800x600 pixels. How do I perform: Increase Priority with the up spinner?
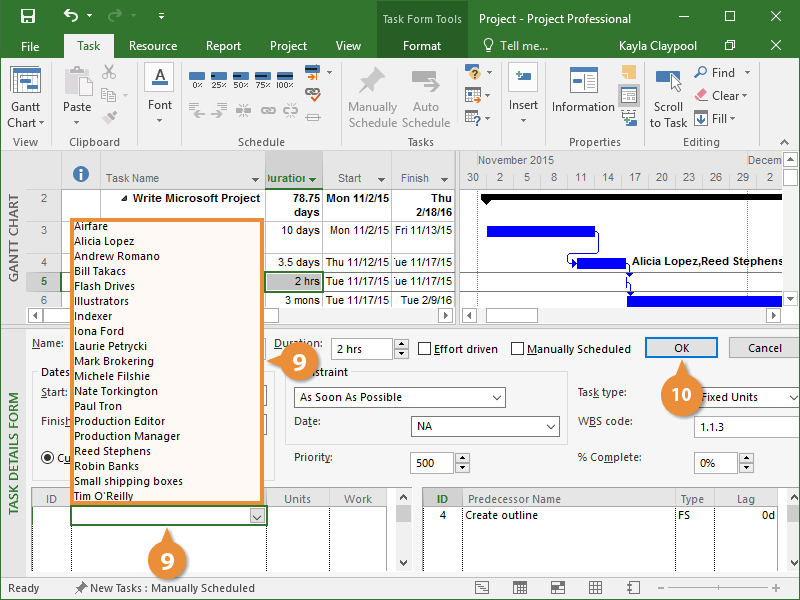pos(461,458)
